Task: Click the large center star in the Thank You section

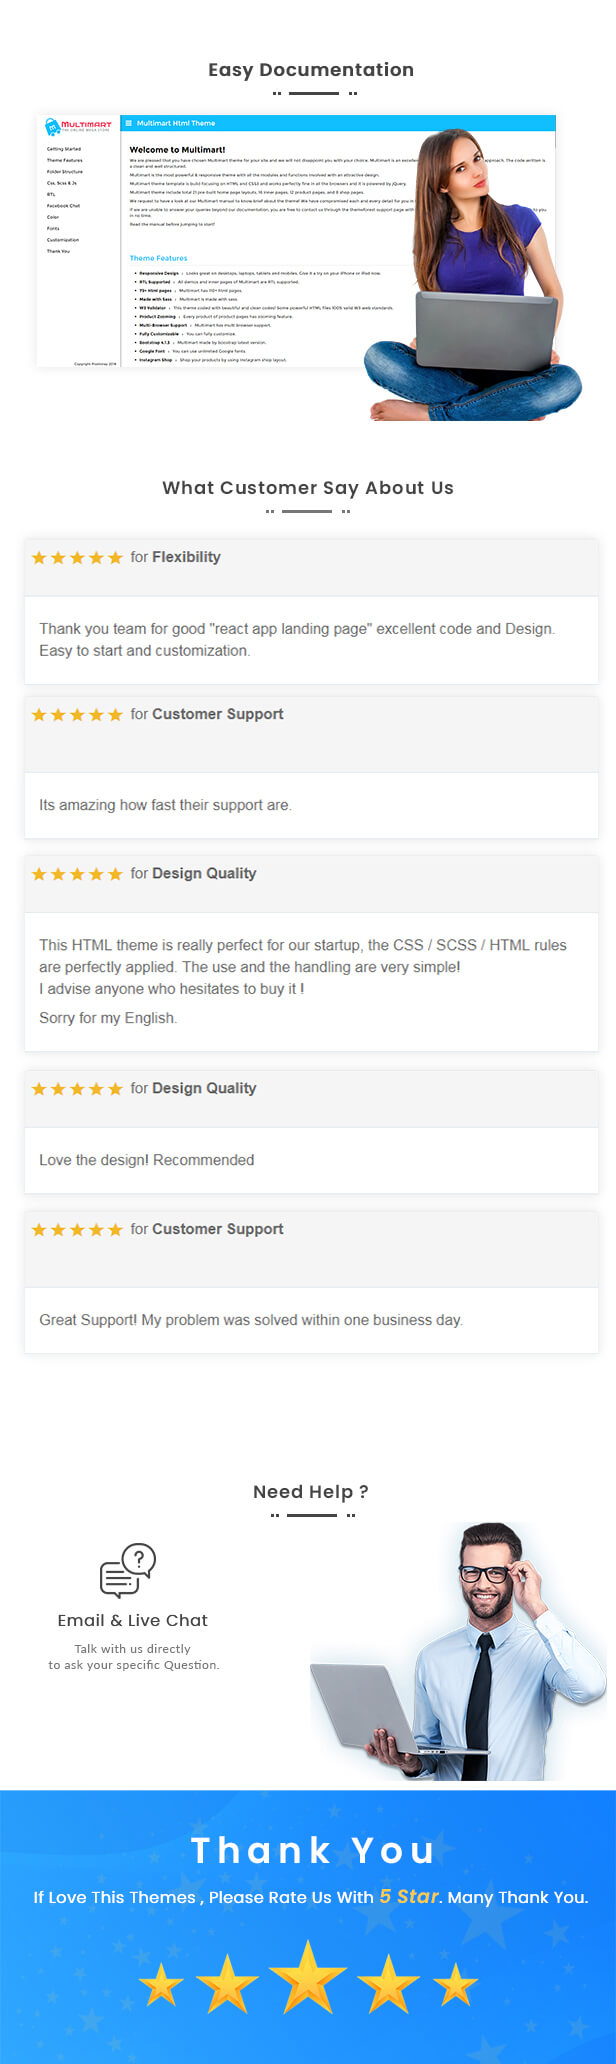Action: 308,1978
